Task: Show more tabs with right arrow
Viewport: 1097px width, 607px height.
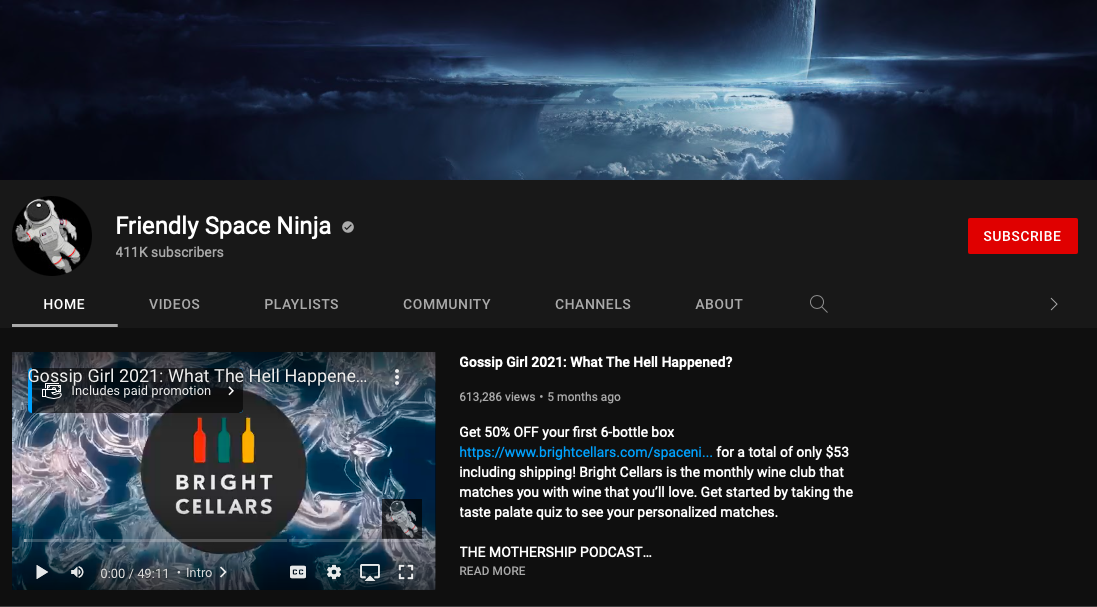Action: 1054,304
